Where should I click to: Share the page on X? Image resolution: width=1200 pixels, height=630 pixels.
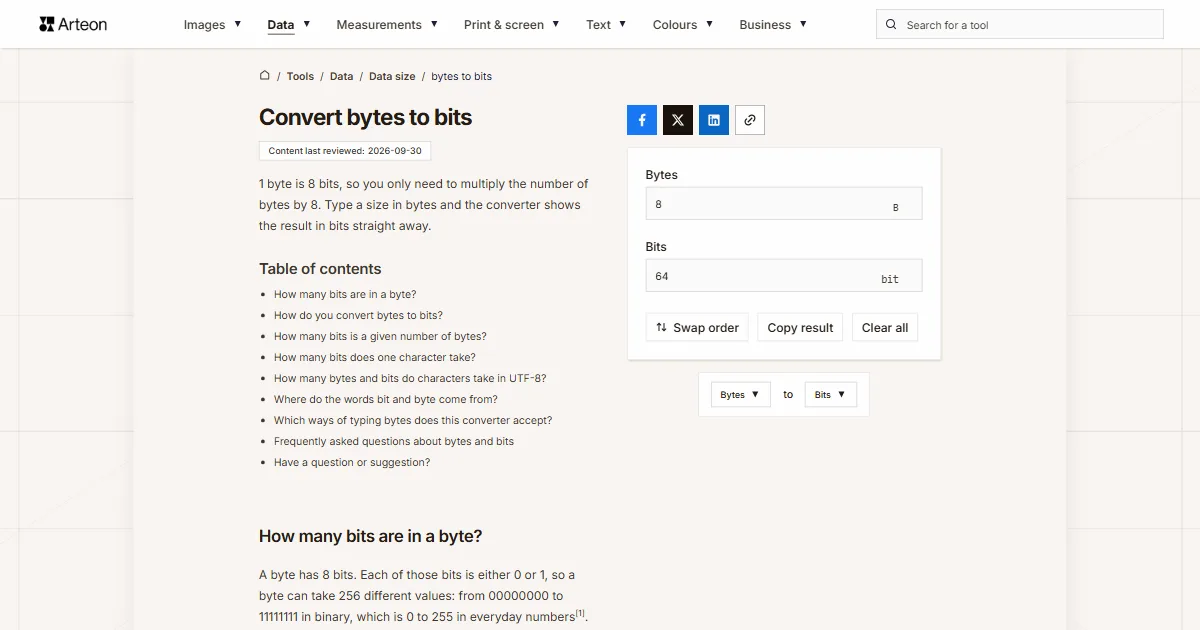click(x=678, y=120)
